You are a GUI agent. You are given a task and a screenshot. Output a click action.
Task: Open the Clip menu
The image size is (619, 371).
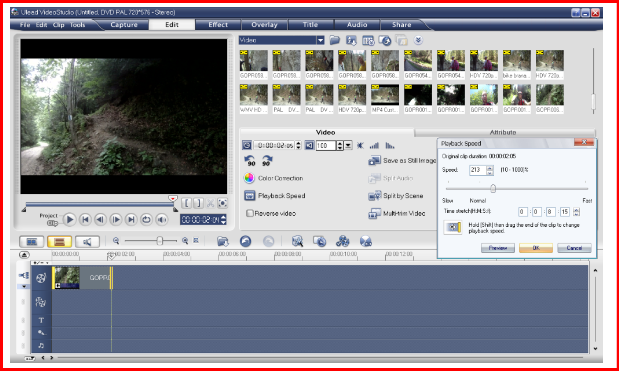tap(58, 25)
